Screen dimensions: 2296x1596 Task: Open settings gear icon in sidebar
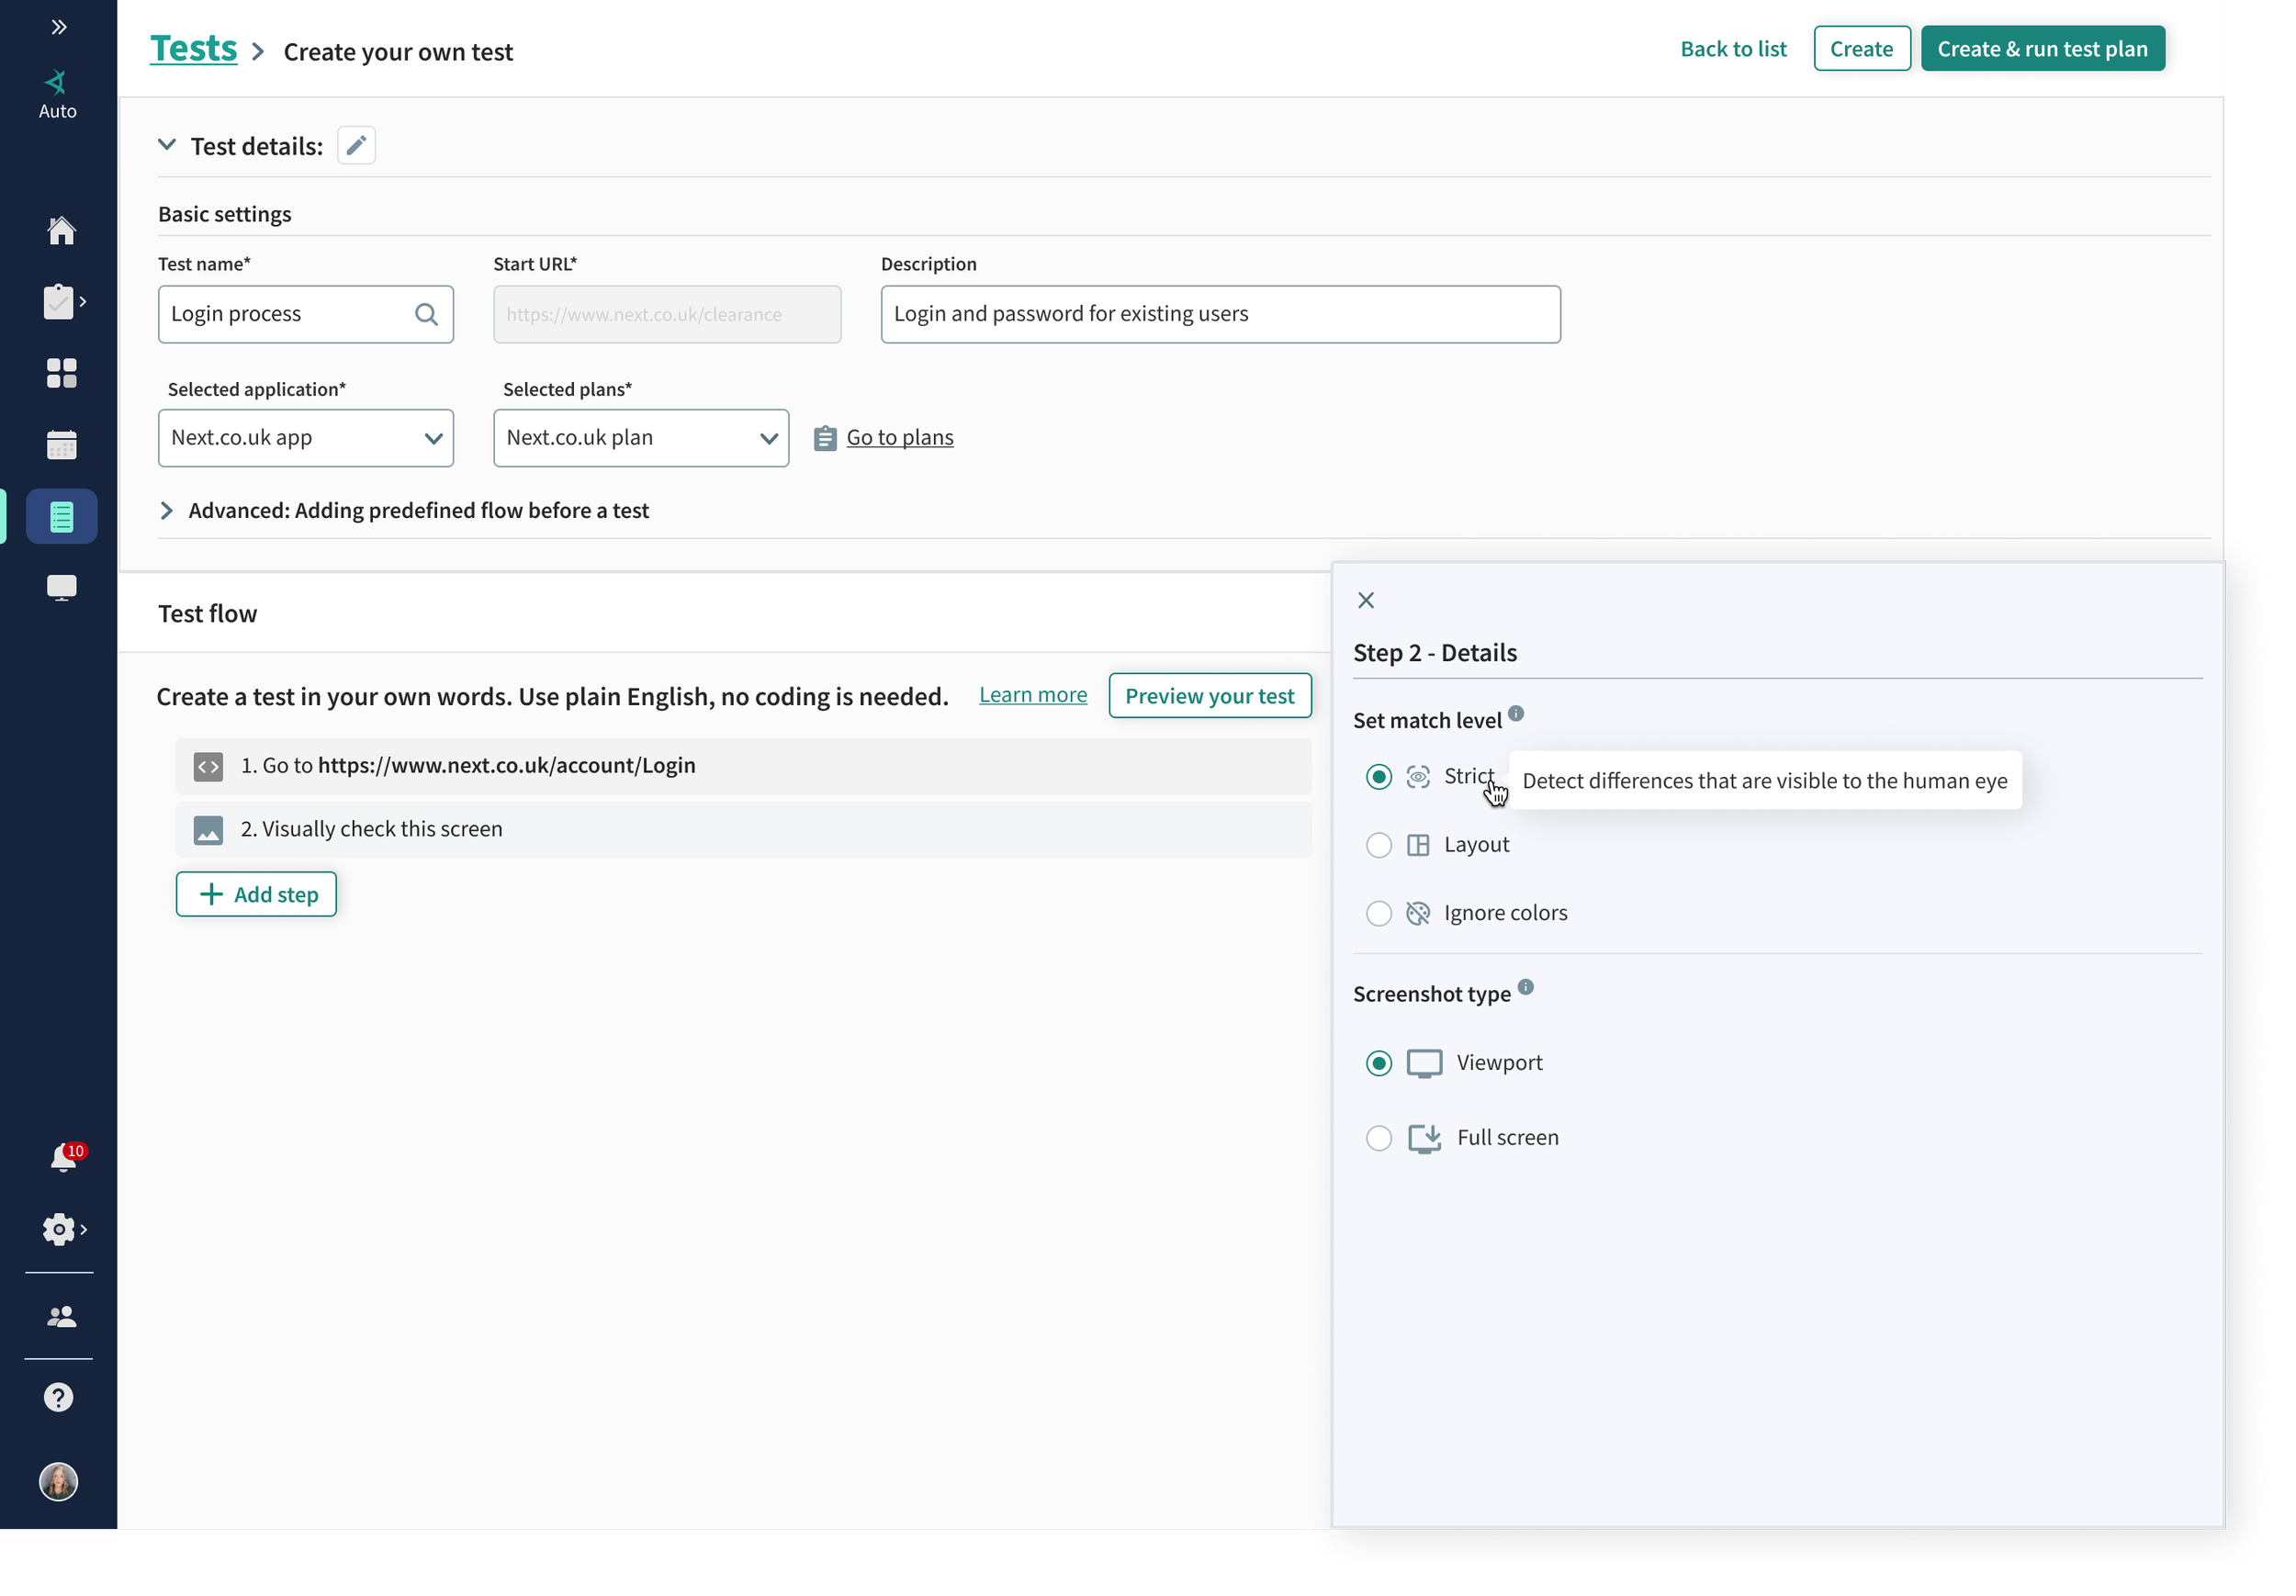(x=59, y=1229)
